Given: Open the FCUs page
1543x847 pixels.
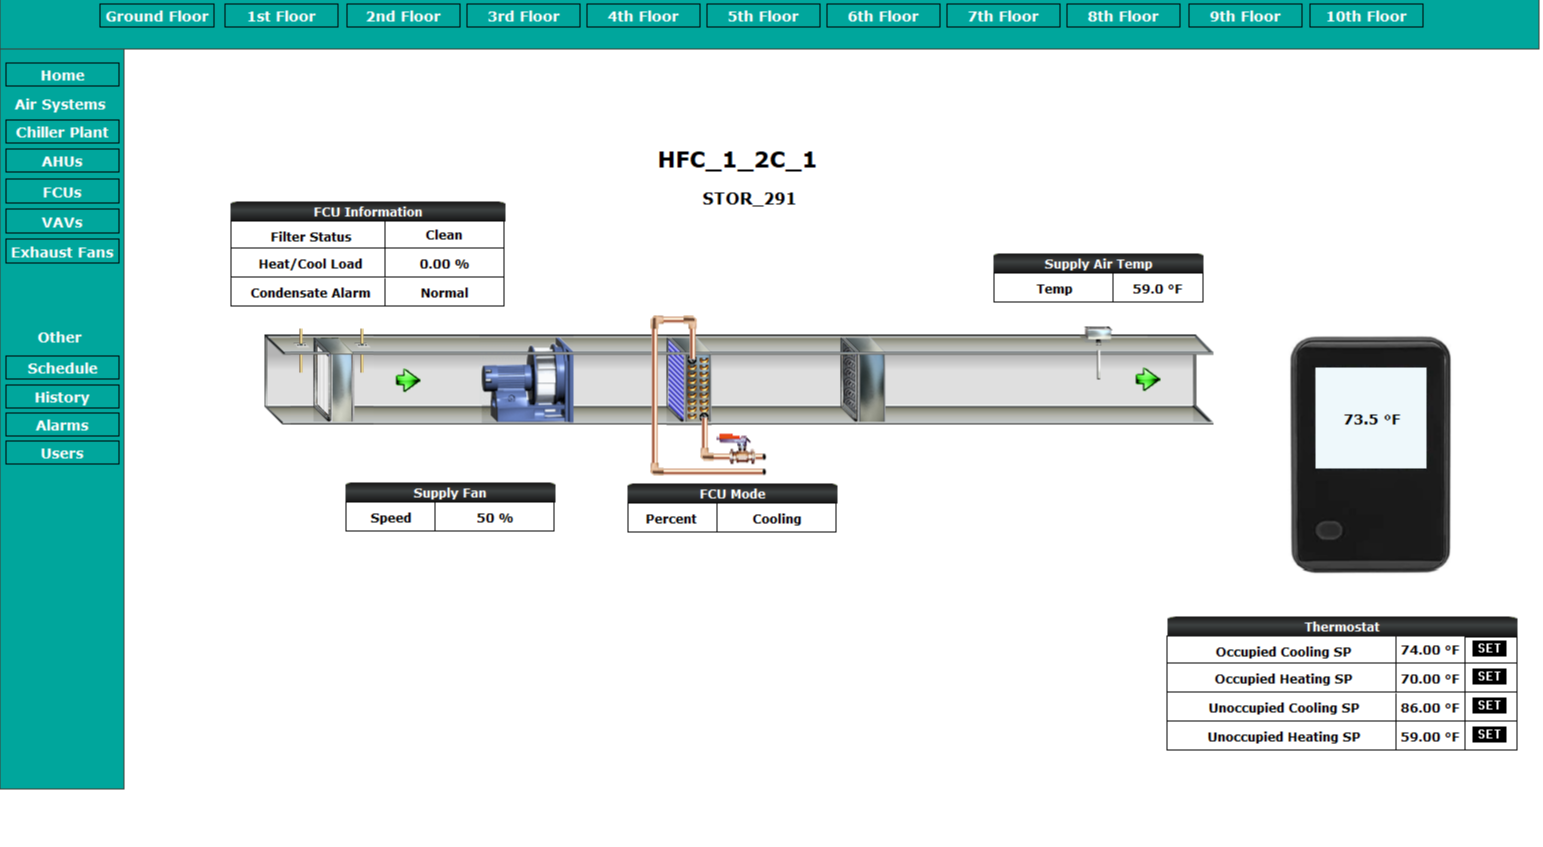Looking at the screenshot, I should coord(62,192).
